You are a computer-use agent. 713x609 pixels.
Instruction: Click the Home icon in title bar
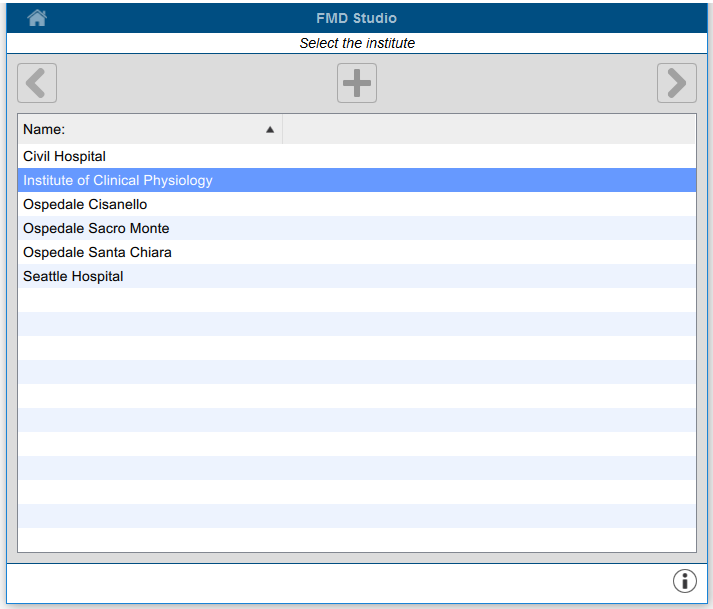37,18
